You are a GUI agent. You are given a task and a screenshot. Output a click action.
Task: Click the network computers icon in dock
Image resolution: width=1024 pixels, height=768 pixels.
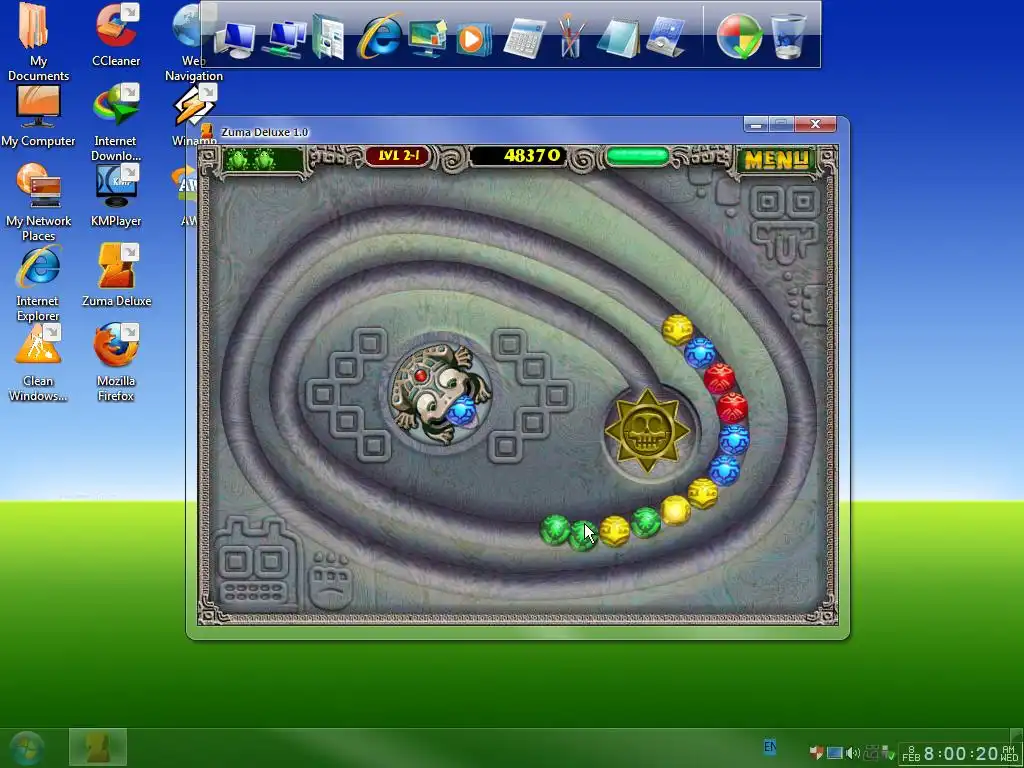285,39
